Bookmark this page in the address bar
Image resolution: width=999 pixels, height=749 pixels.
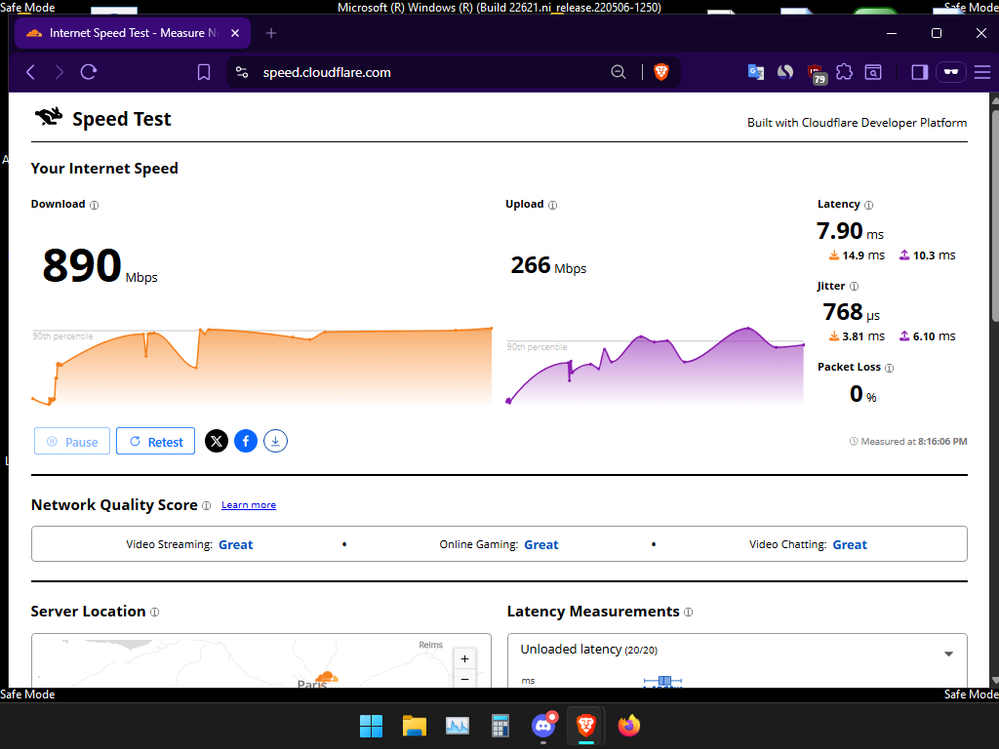coord(204,72)
